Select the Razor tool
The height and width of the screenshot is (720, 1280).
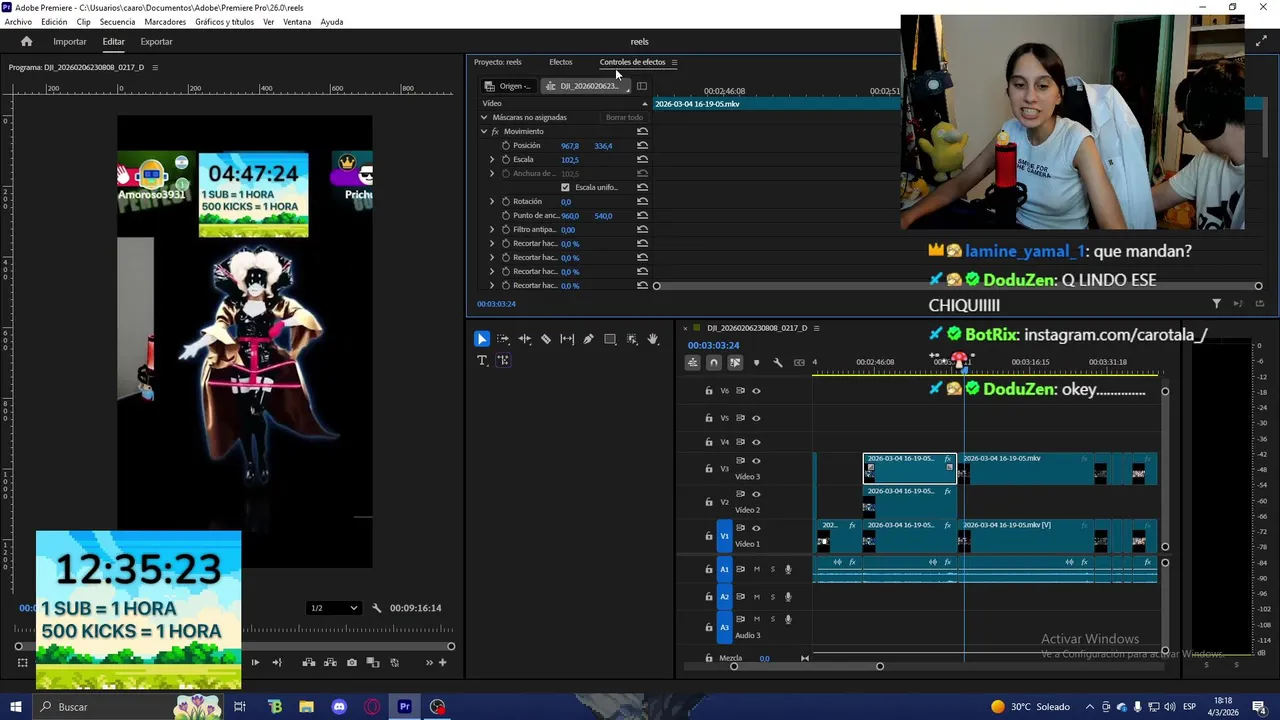pos(546,339)
